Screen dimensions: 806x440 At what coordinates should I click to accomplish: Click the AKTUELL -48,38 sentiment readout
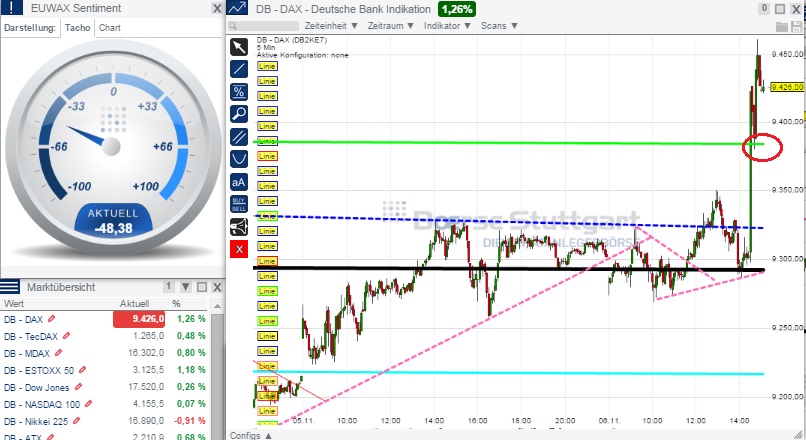pos(113,222)
